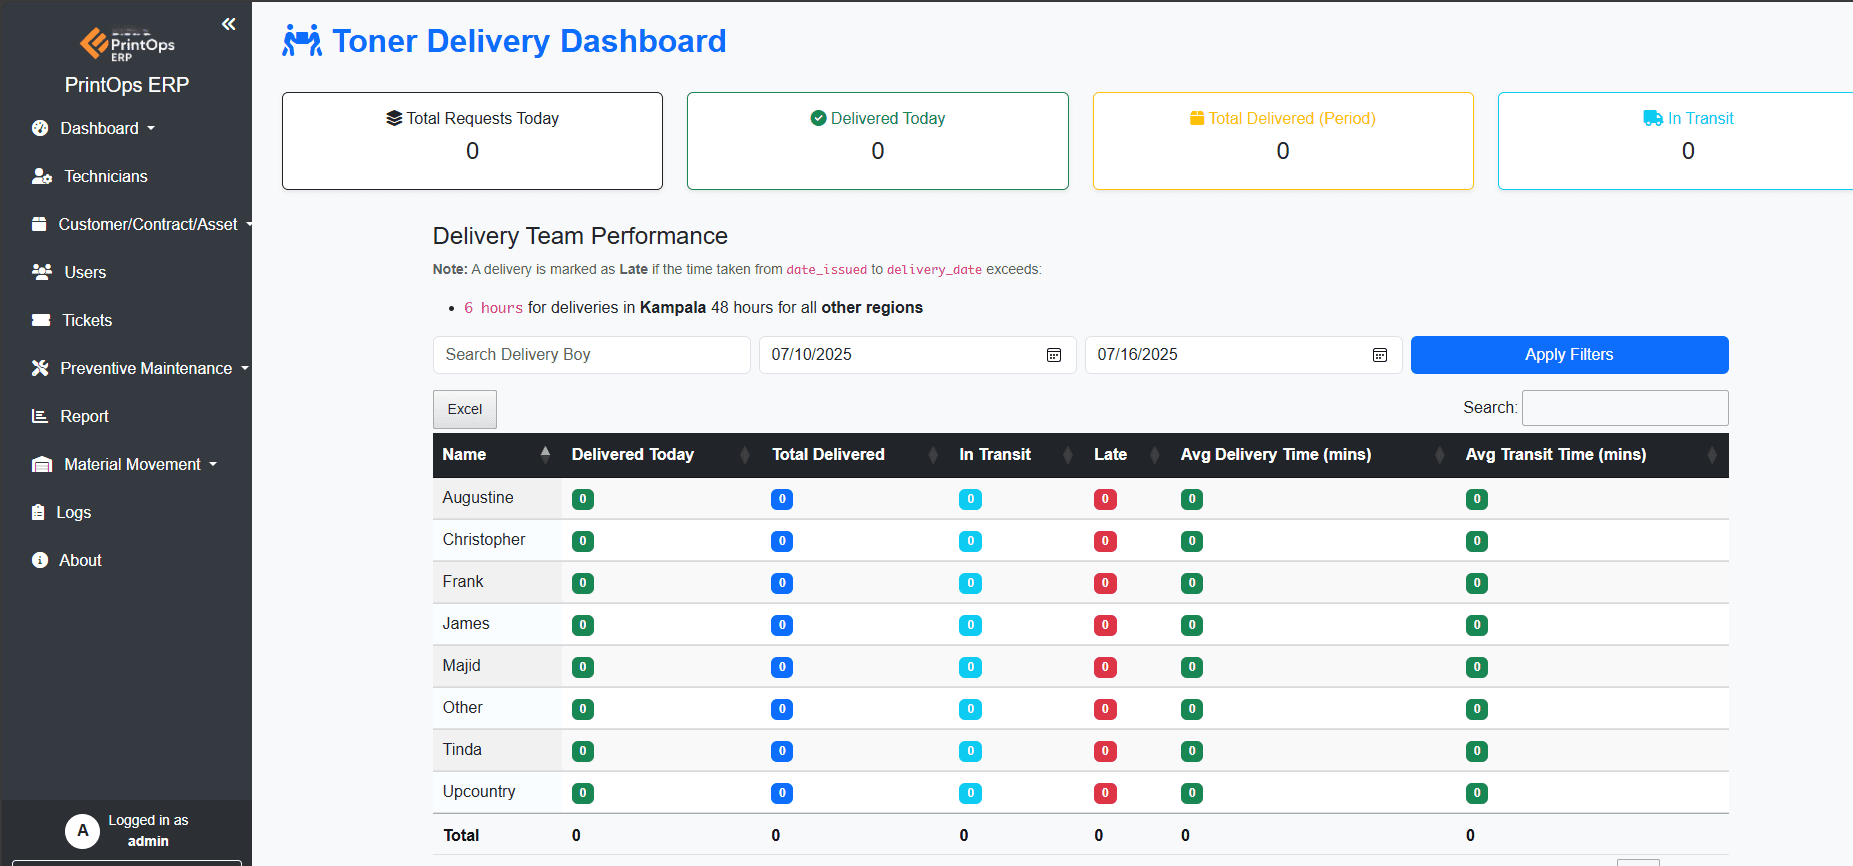Viewport: 1853px width, 866px height.
Task: Click the Preventive Maintenance tools icon
Action: click(40, 368)
